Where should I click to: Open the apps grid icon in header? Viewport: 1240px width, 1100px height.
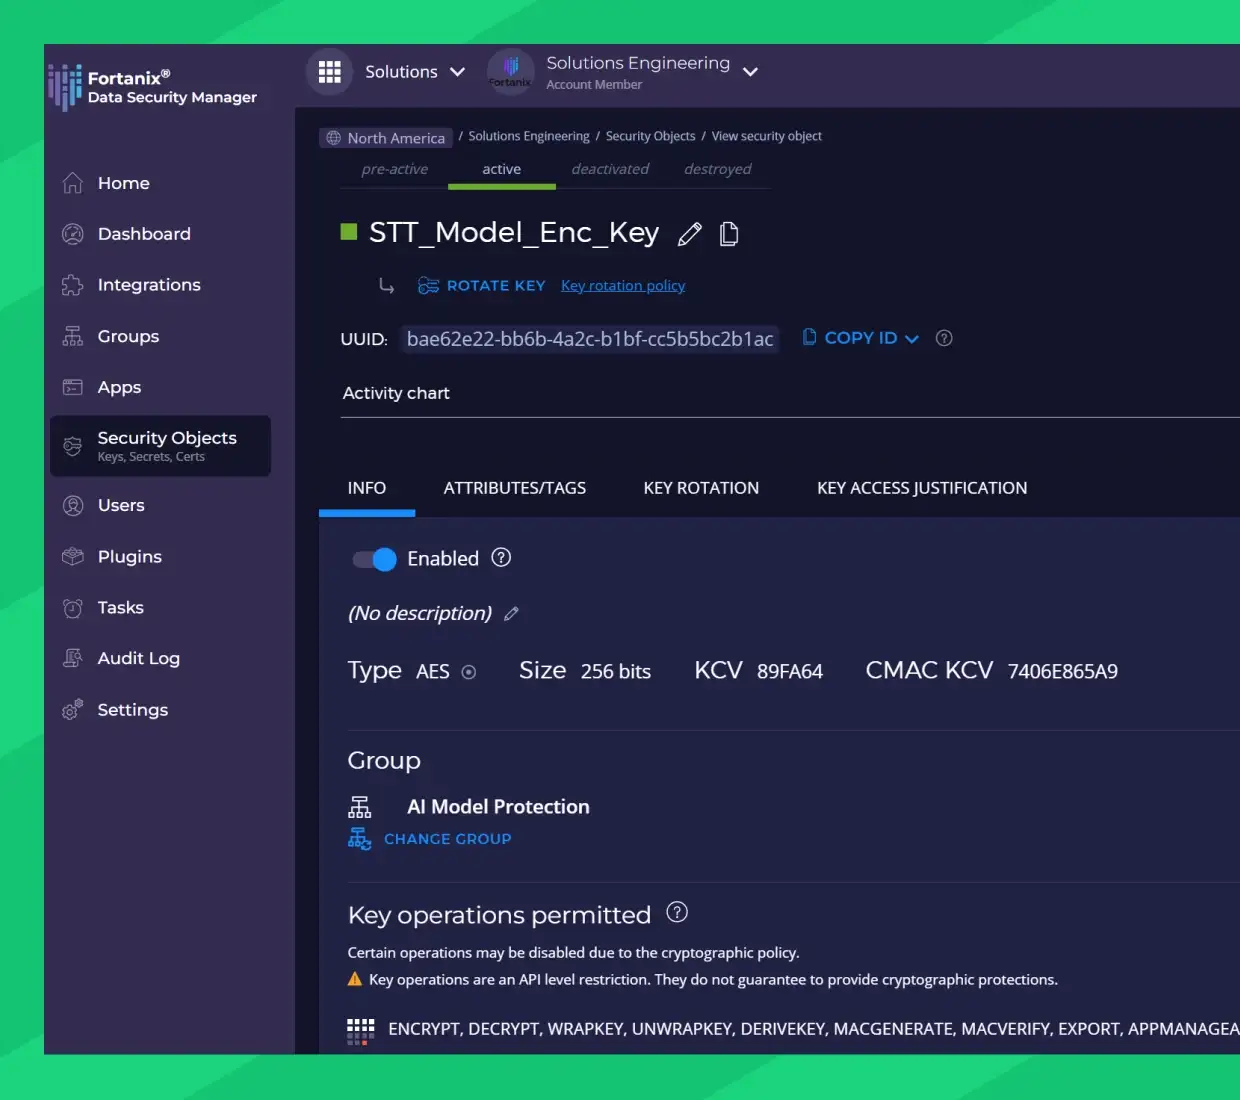coord(329,72)
